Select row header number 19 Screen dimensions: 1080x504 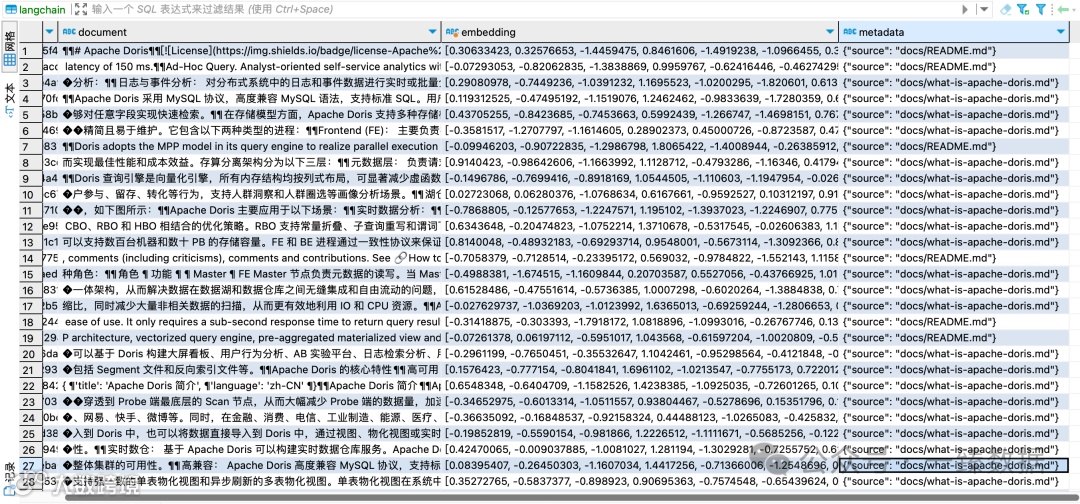[x=30, y=338]
